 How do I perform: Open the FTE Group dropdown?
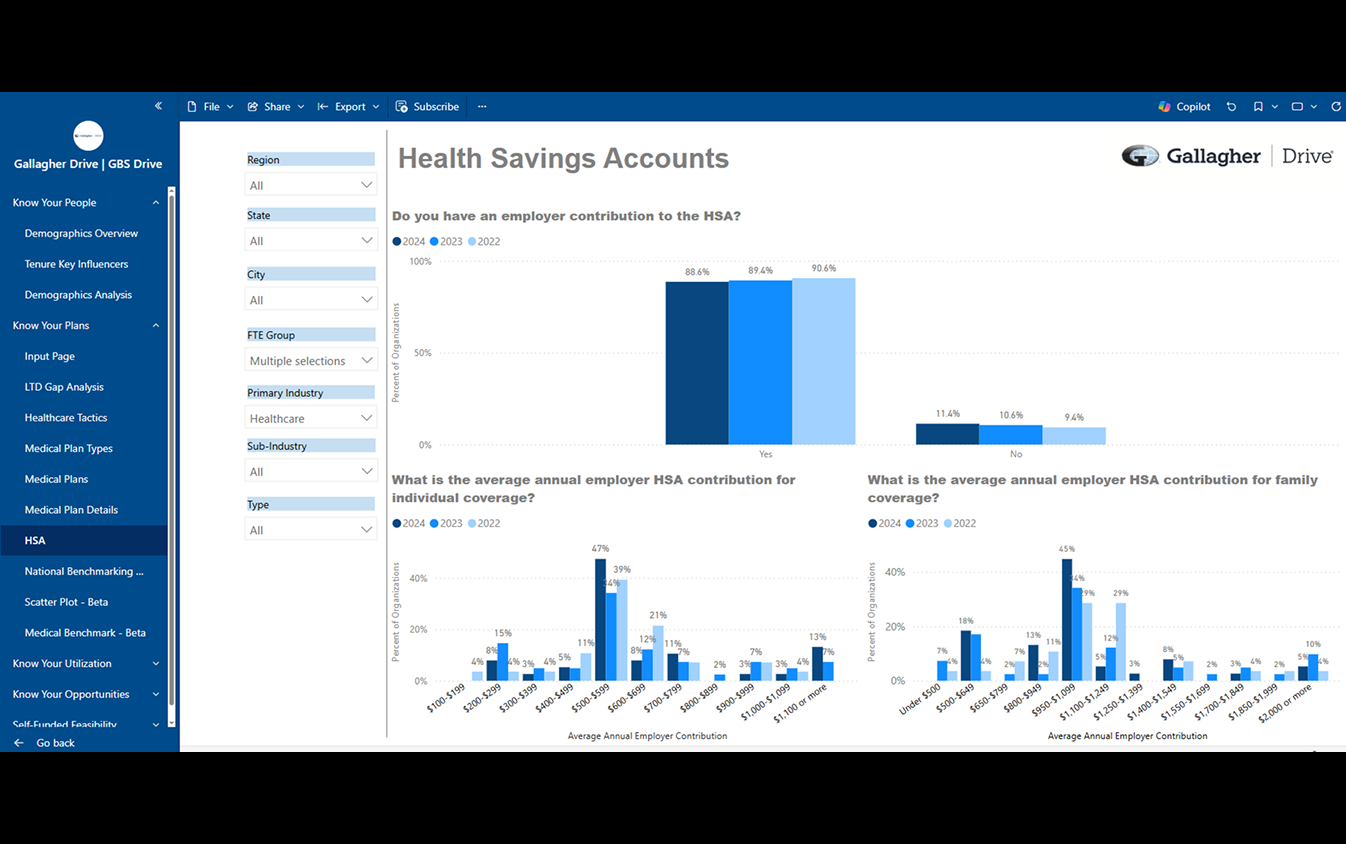point(310,361)
